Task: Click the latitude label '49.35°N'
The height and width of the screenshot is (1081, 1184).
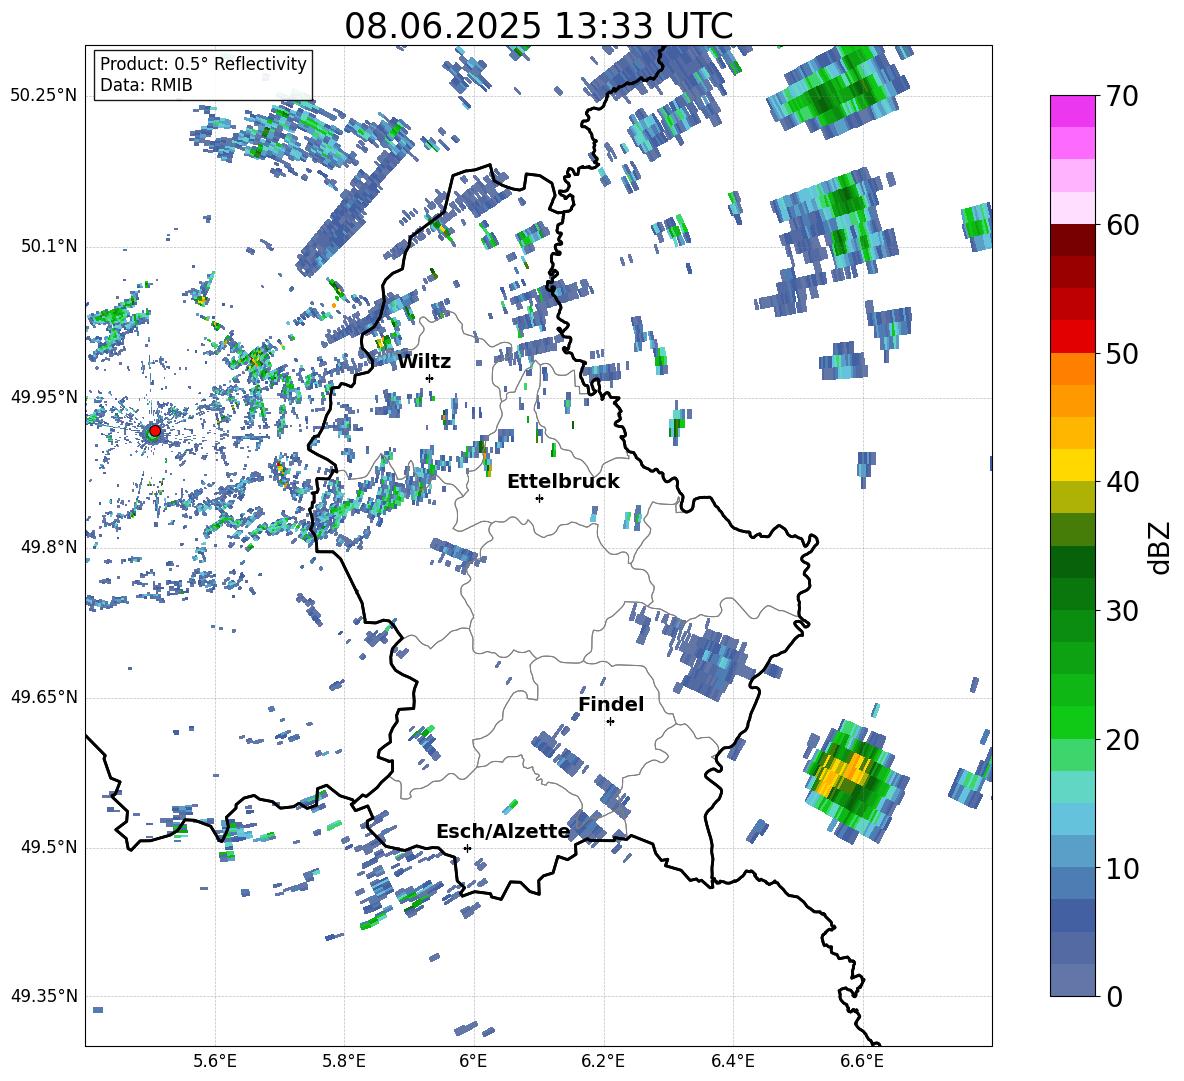Action: [x=44, y=996]
